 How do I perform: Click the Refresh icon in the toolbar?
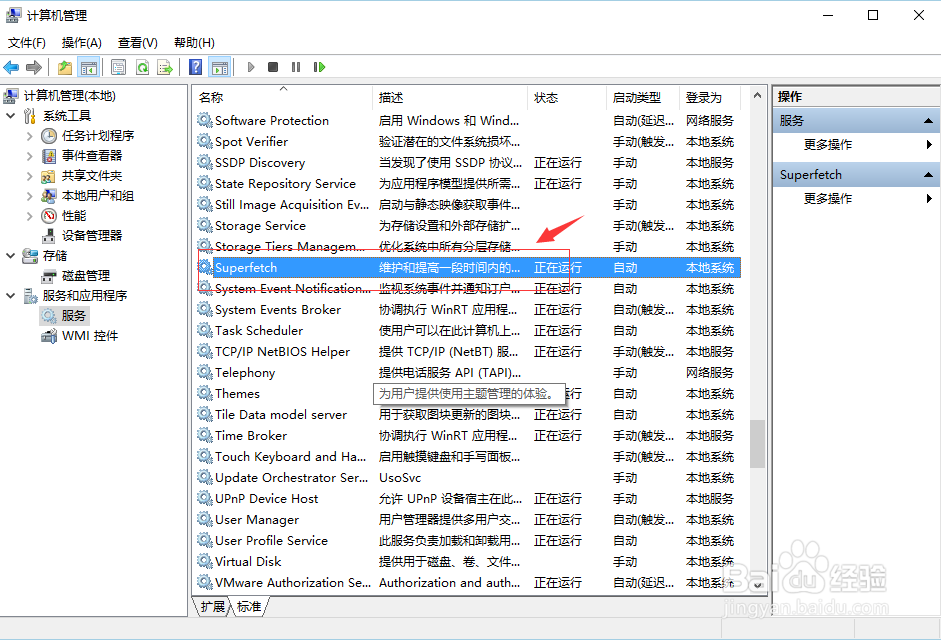pyautogui.click(x=143, y=67)
